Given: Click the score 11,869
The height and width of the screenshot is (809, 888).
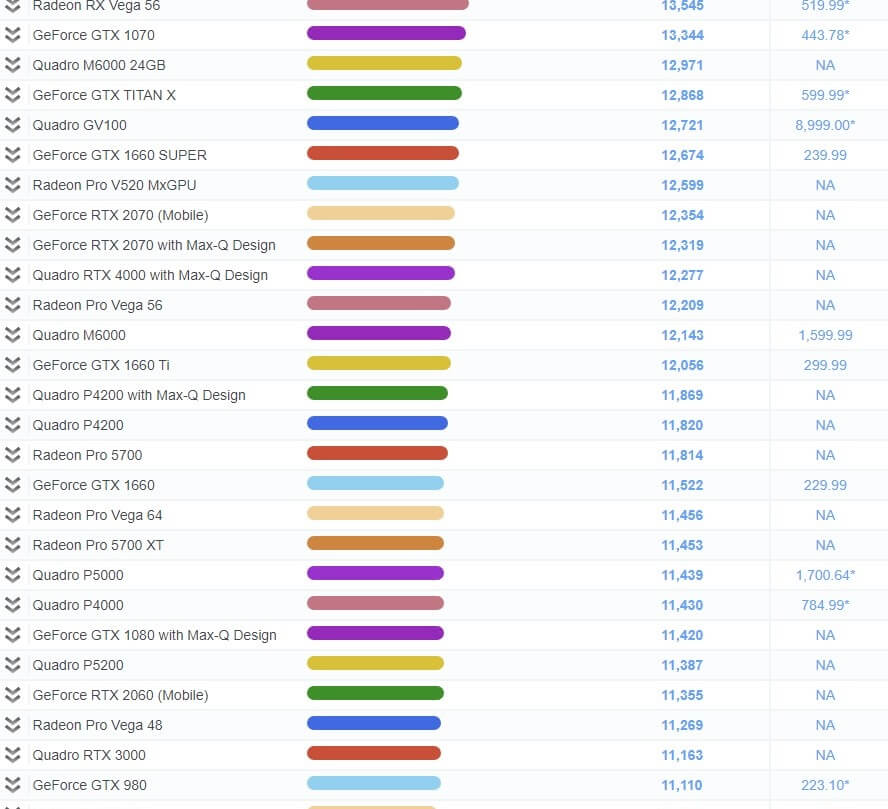Looking at the screenshot, I should coord(682,395).
